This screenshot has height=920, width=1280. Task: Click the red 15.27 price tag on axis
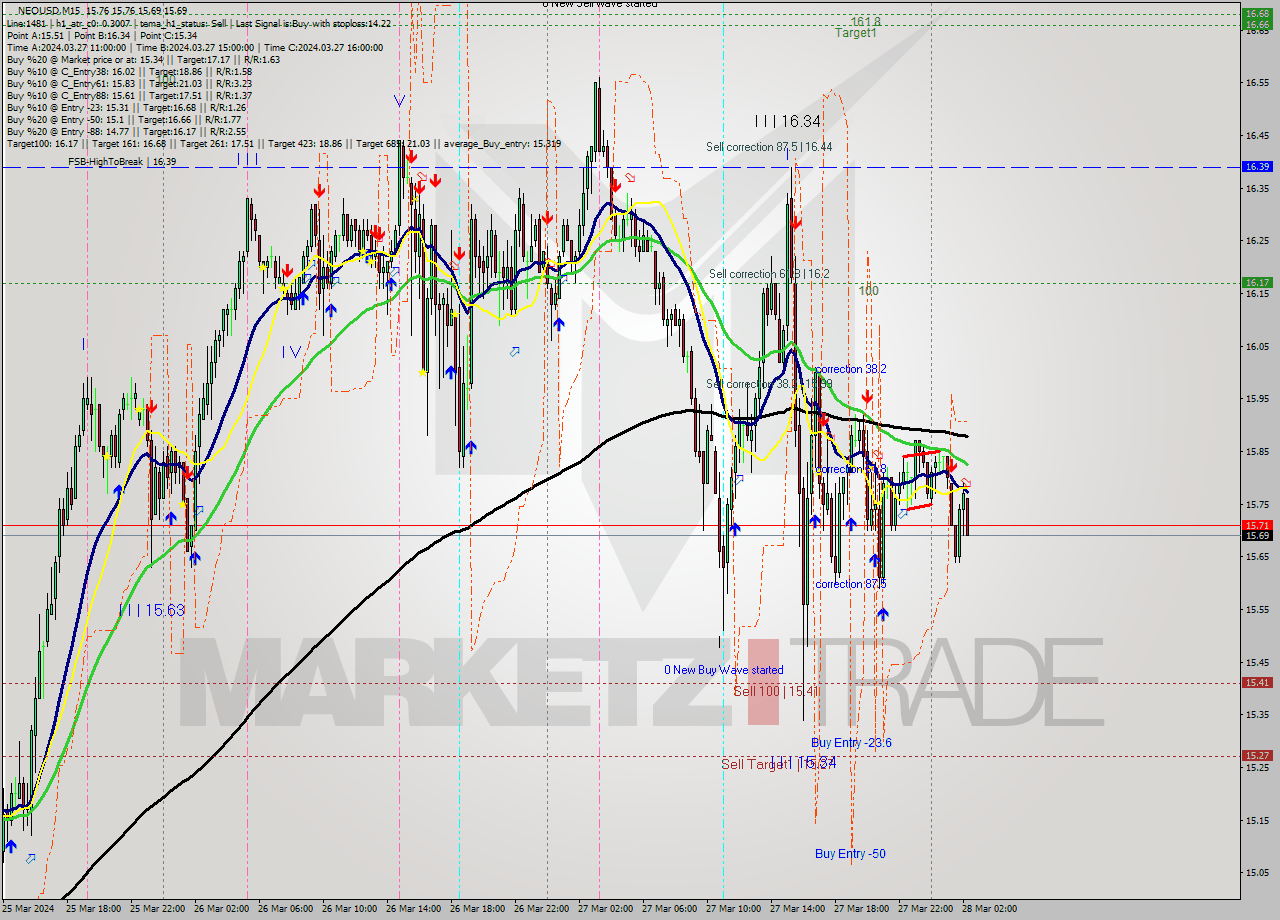point(1257,756)
